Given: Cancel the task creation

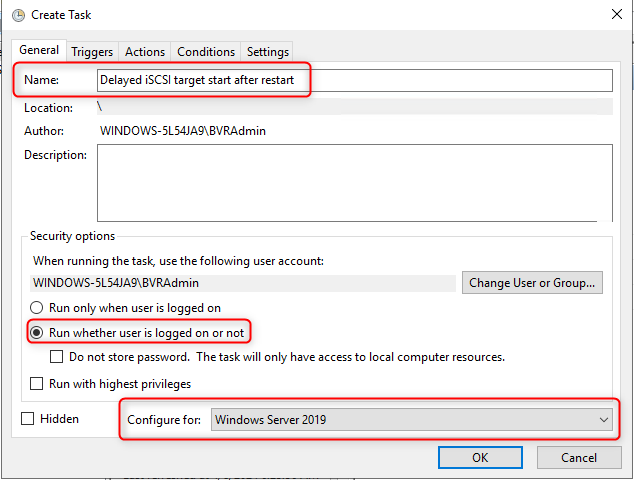Looking at the screenshot, I should click(x=578, y=457).
